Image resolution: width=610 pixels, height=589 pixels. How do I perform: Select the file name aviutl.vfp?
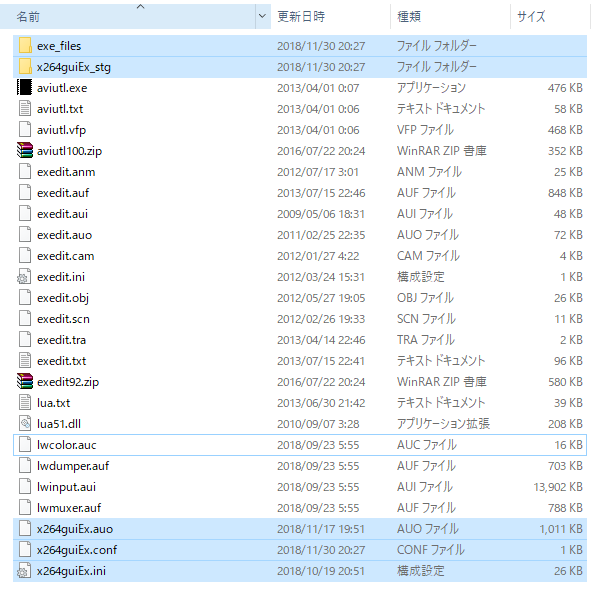[61, 130]
